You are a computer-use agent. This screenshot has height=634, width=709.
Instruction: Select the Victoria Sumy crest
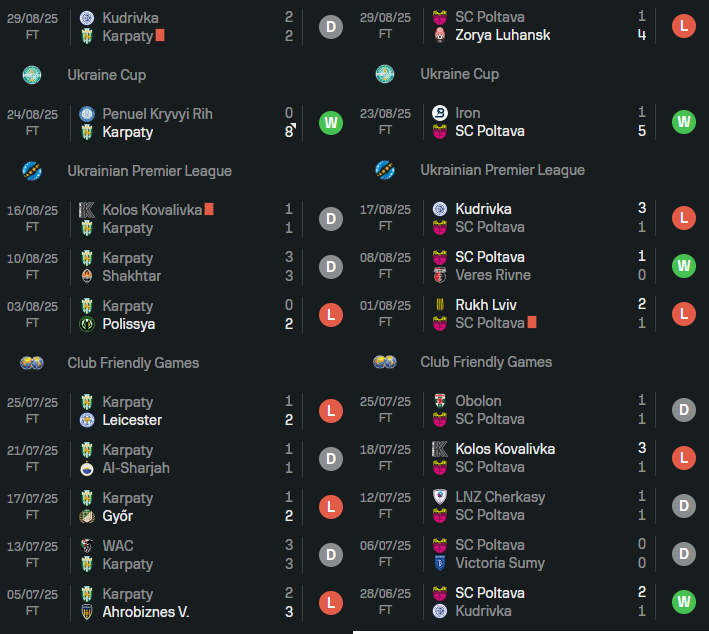pos(440,563)
